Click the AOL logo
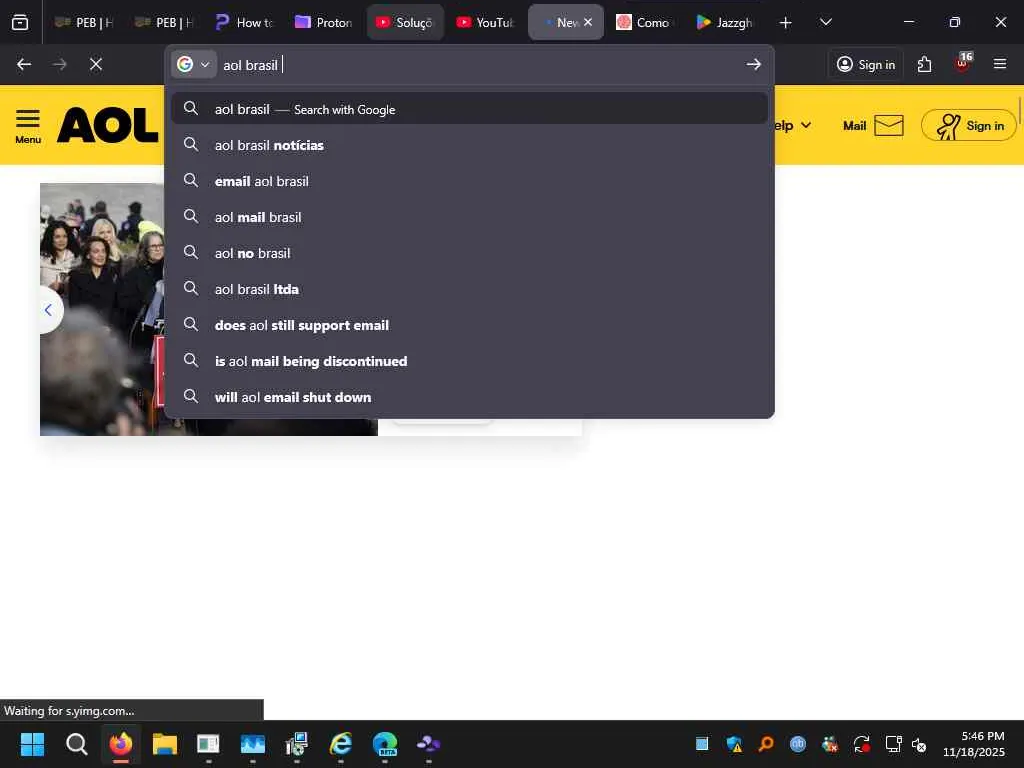Viewport: 1024px width, 768px height. pyautogui.click(x=108, y=125)
